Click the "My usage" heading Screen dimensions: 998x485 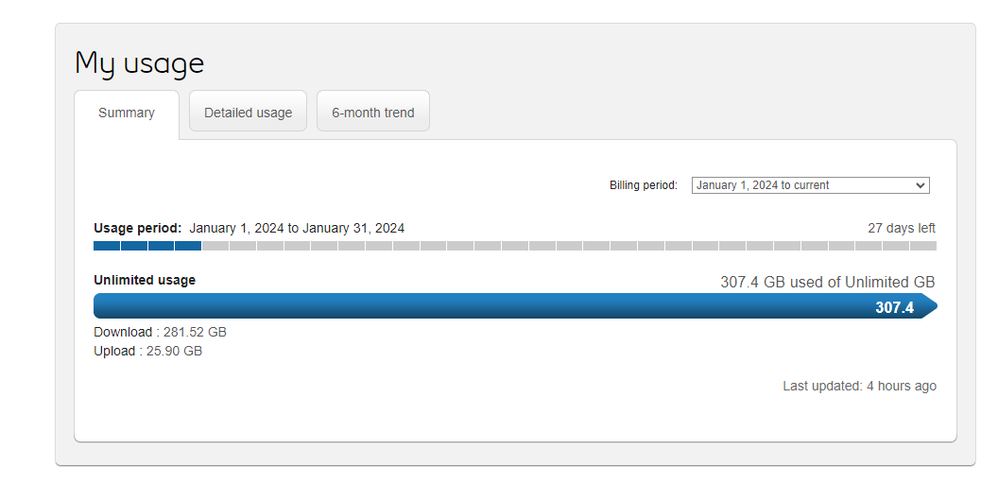[139, 63]
